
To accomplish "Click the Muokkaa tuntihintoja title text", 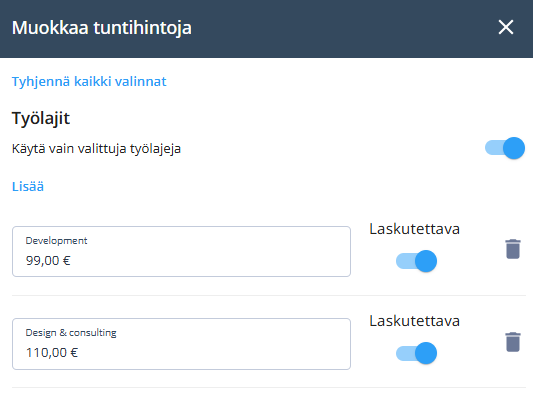I will (102, 28).
